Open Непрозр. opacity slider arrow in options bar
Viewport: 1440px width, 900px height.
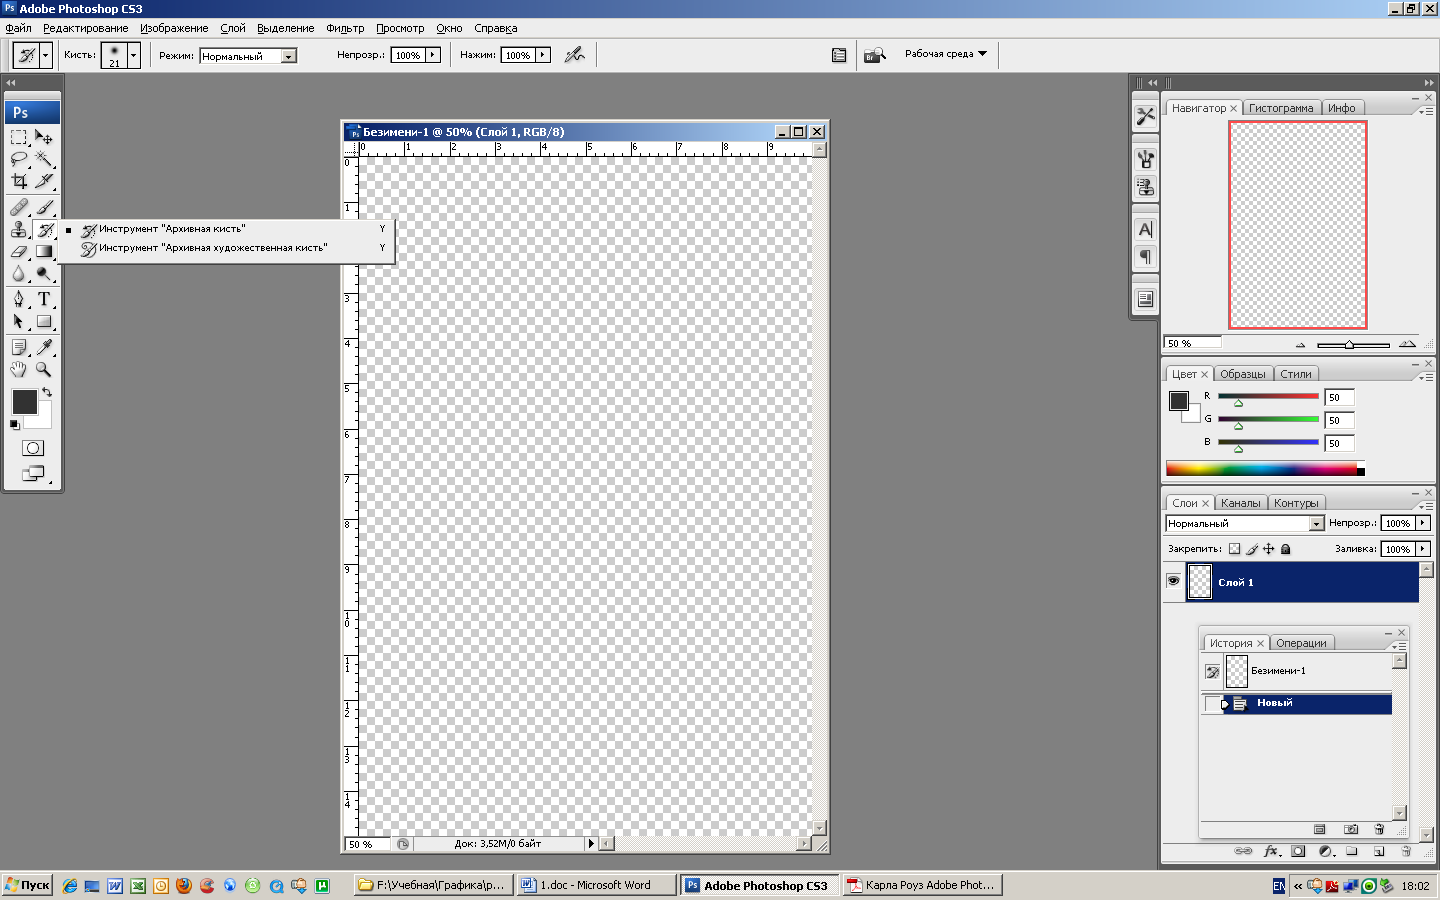[433, 55]
